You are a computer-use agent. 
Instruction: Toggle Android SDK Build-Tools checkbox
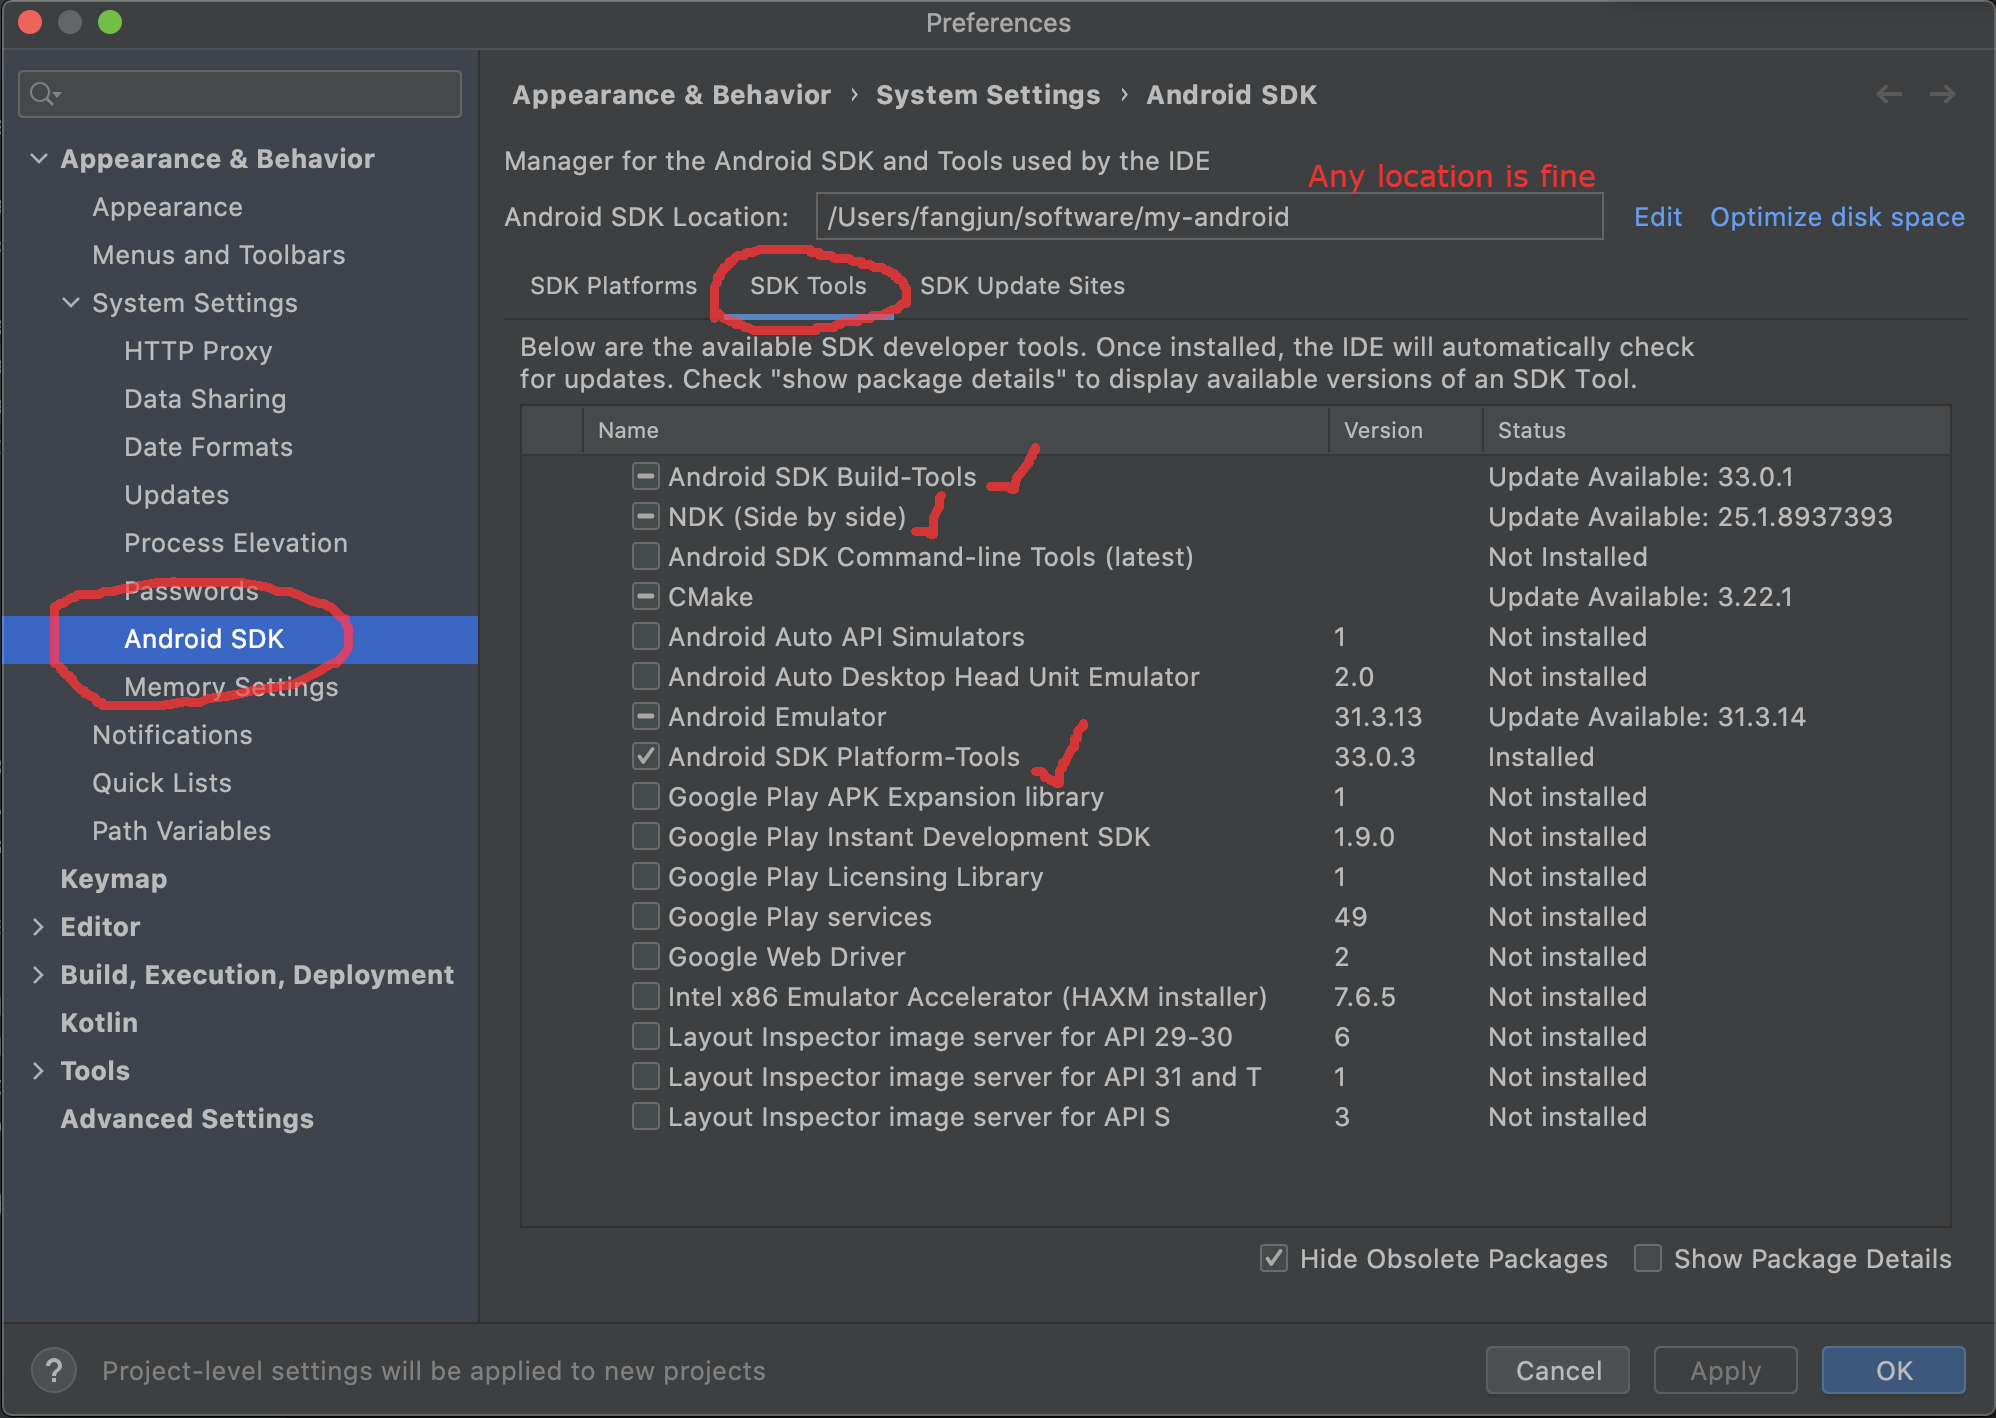[x=646, y=476]
